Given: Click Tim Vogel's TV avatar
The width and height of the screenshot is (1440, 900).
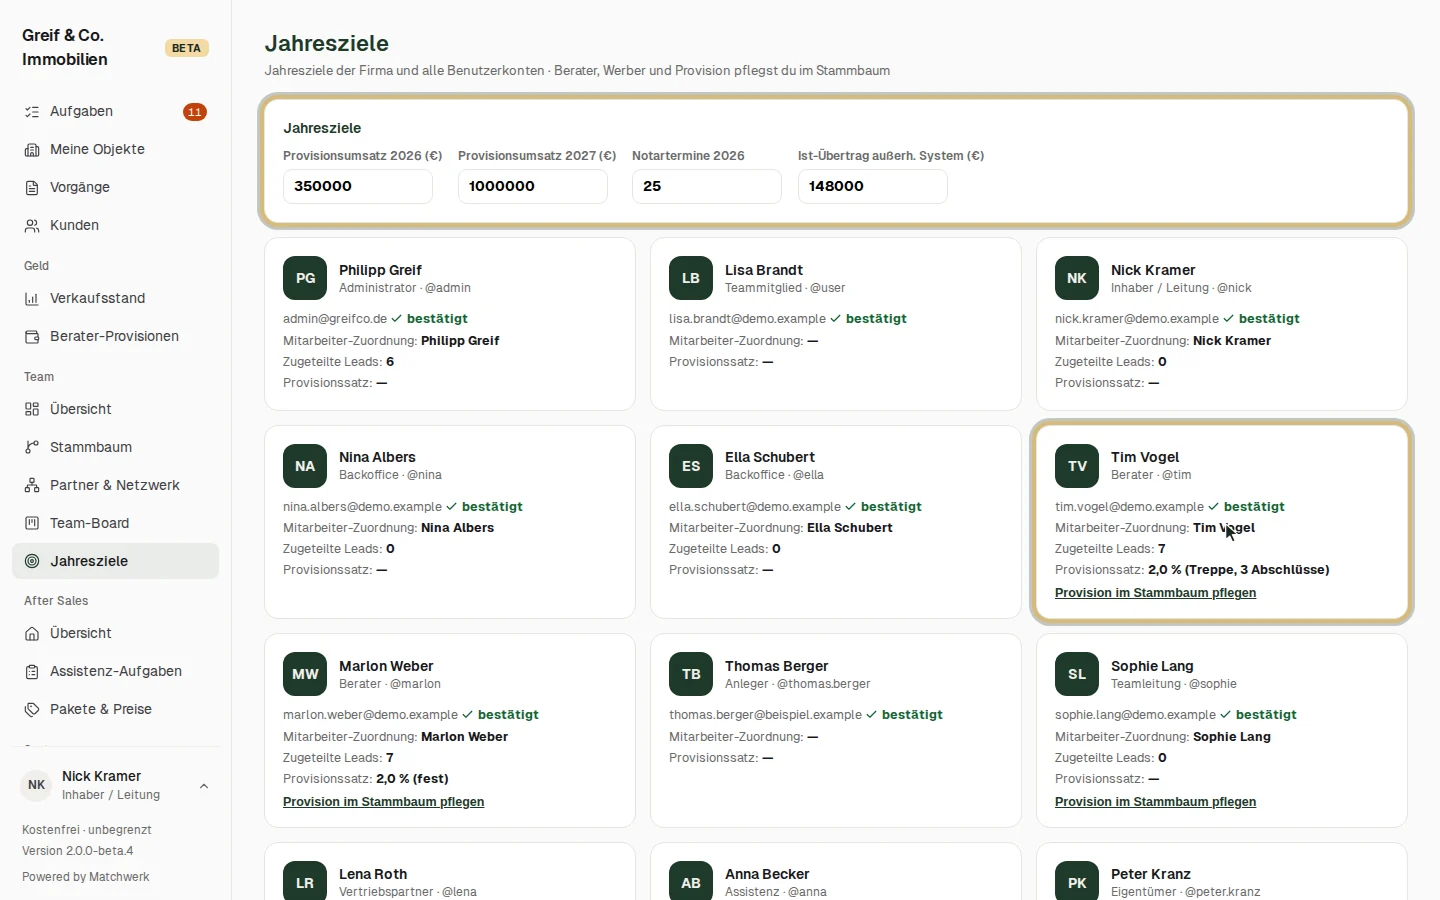Looking at the screenshot, I should pyautogui.click(x=1077, y=466).
